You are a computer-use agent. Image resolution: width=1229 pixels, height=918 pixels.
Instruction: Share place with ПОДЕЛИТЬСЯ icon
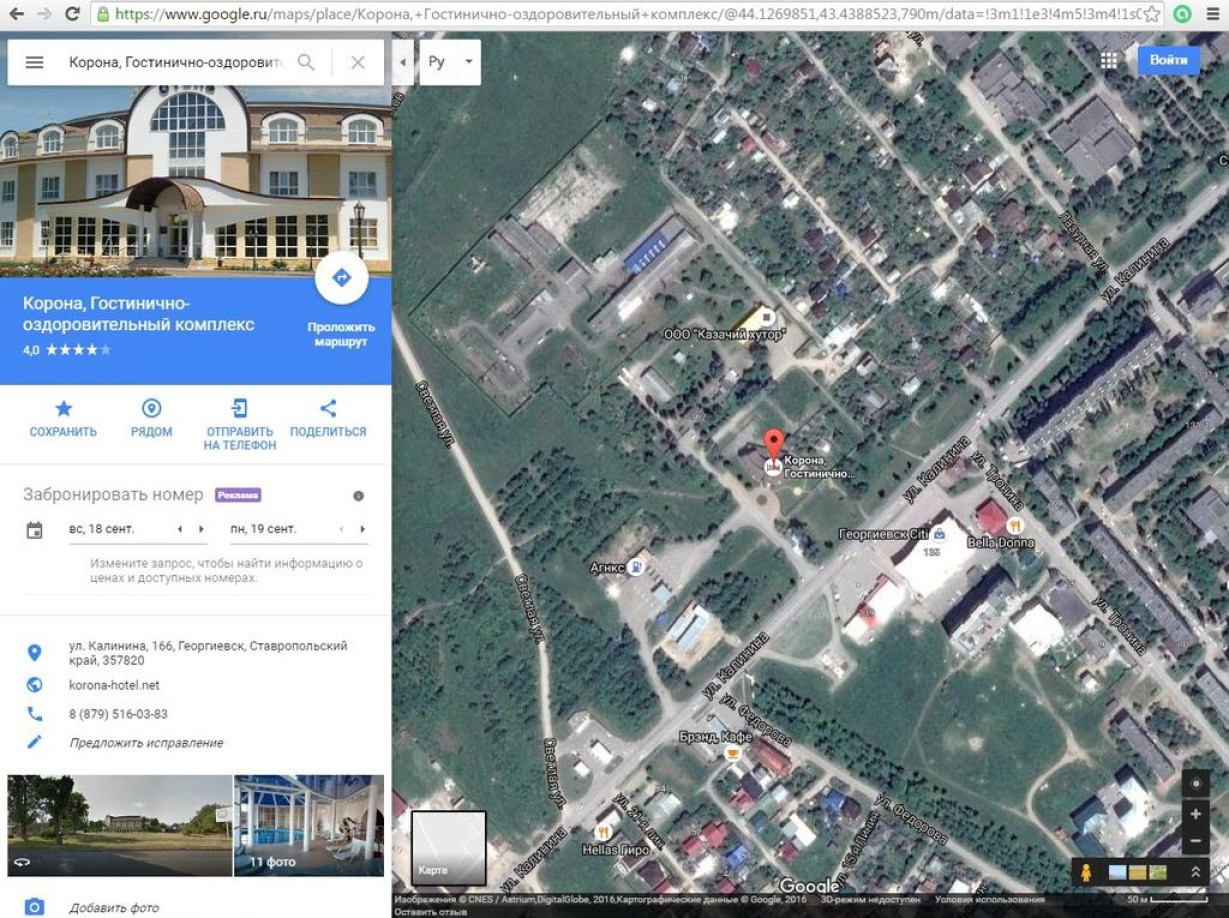(x=328, y=419)
